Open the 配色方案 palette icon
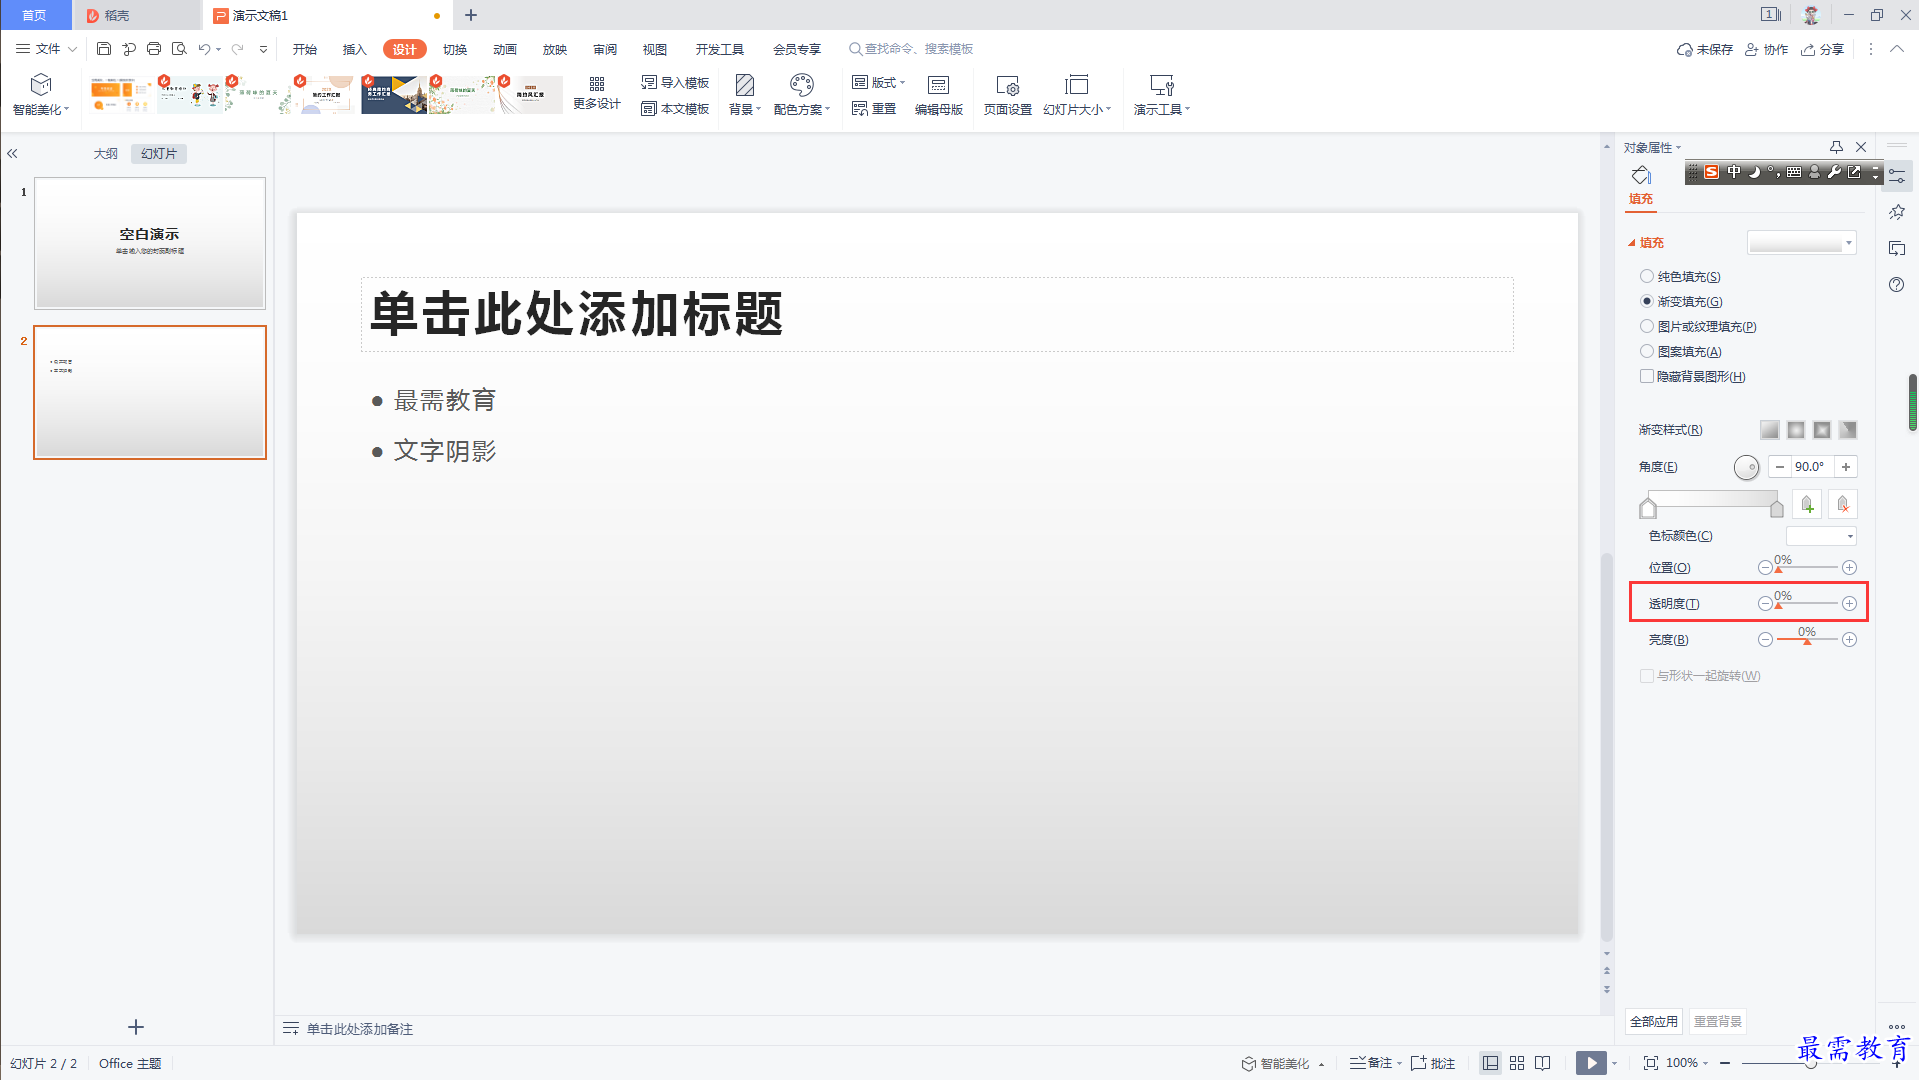1919x1080 pixels. point(802,85)
